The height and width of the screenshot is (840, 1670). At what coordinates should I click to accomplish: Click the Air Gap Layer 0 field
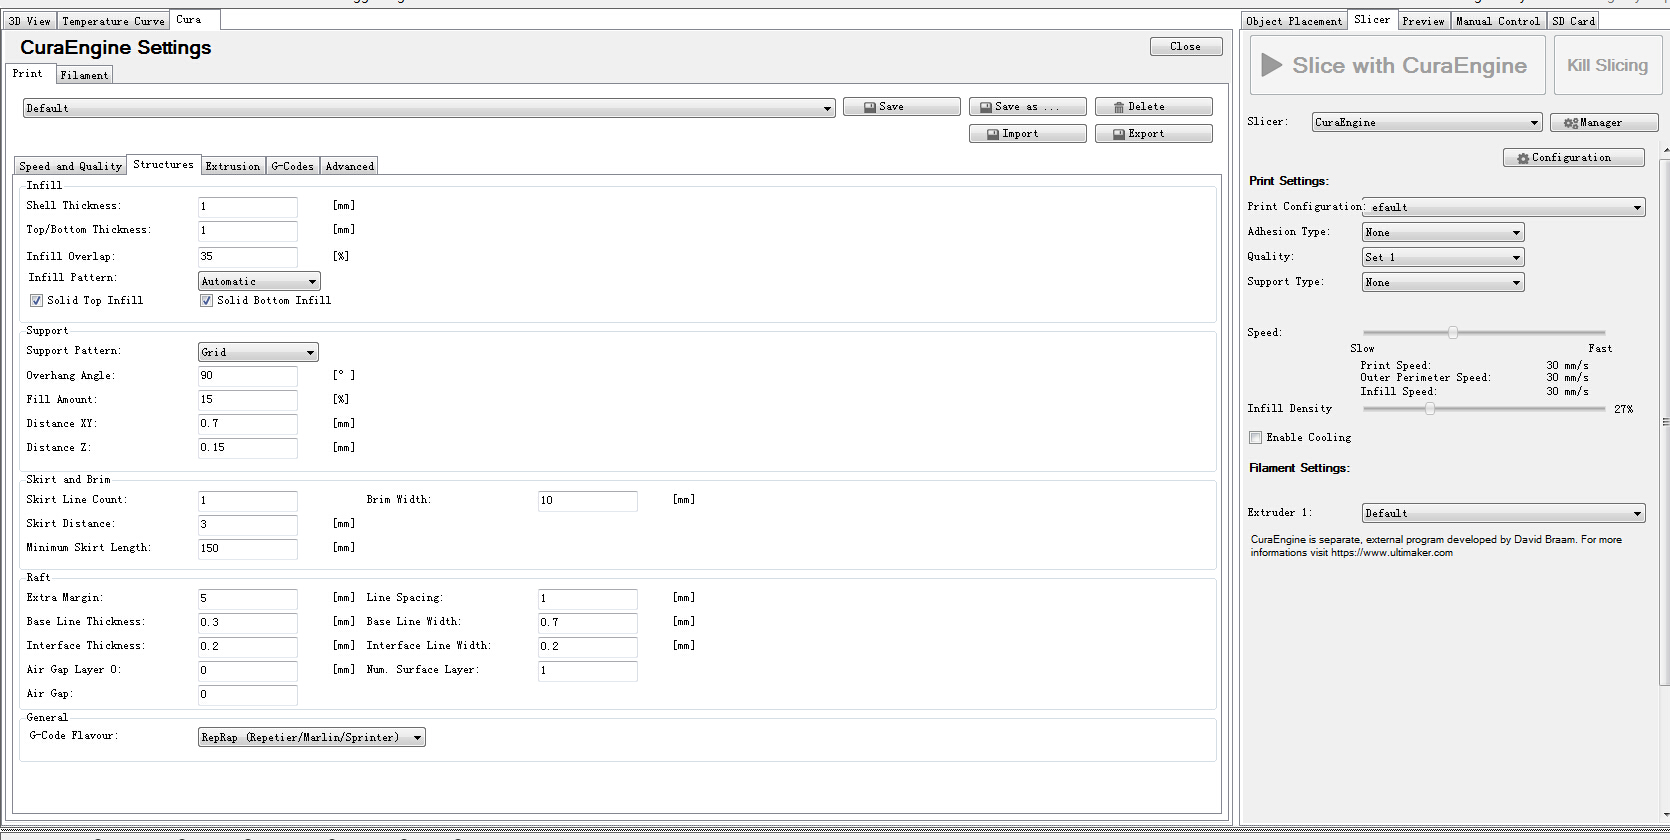(x=247, y=671)
